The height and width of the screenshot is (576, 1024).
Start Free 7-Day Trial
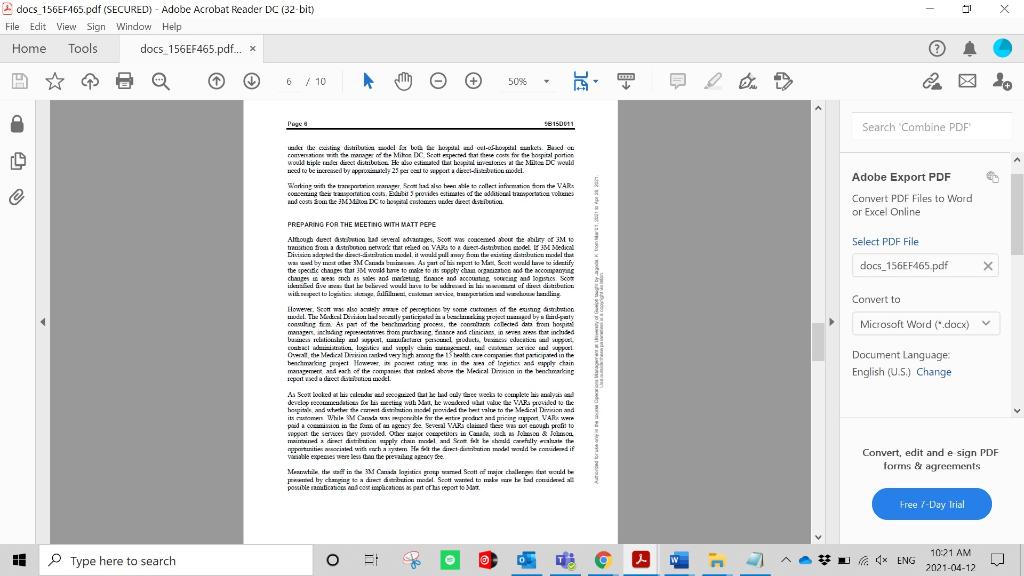point(932,504)
